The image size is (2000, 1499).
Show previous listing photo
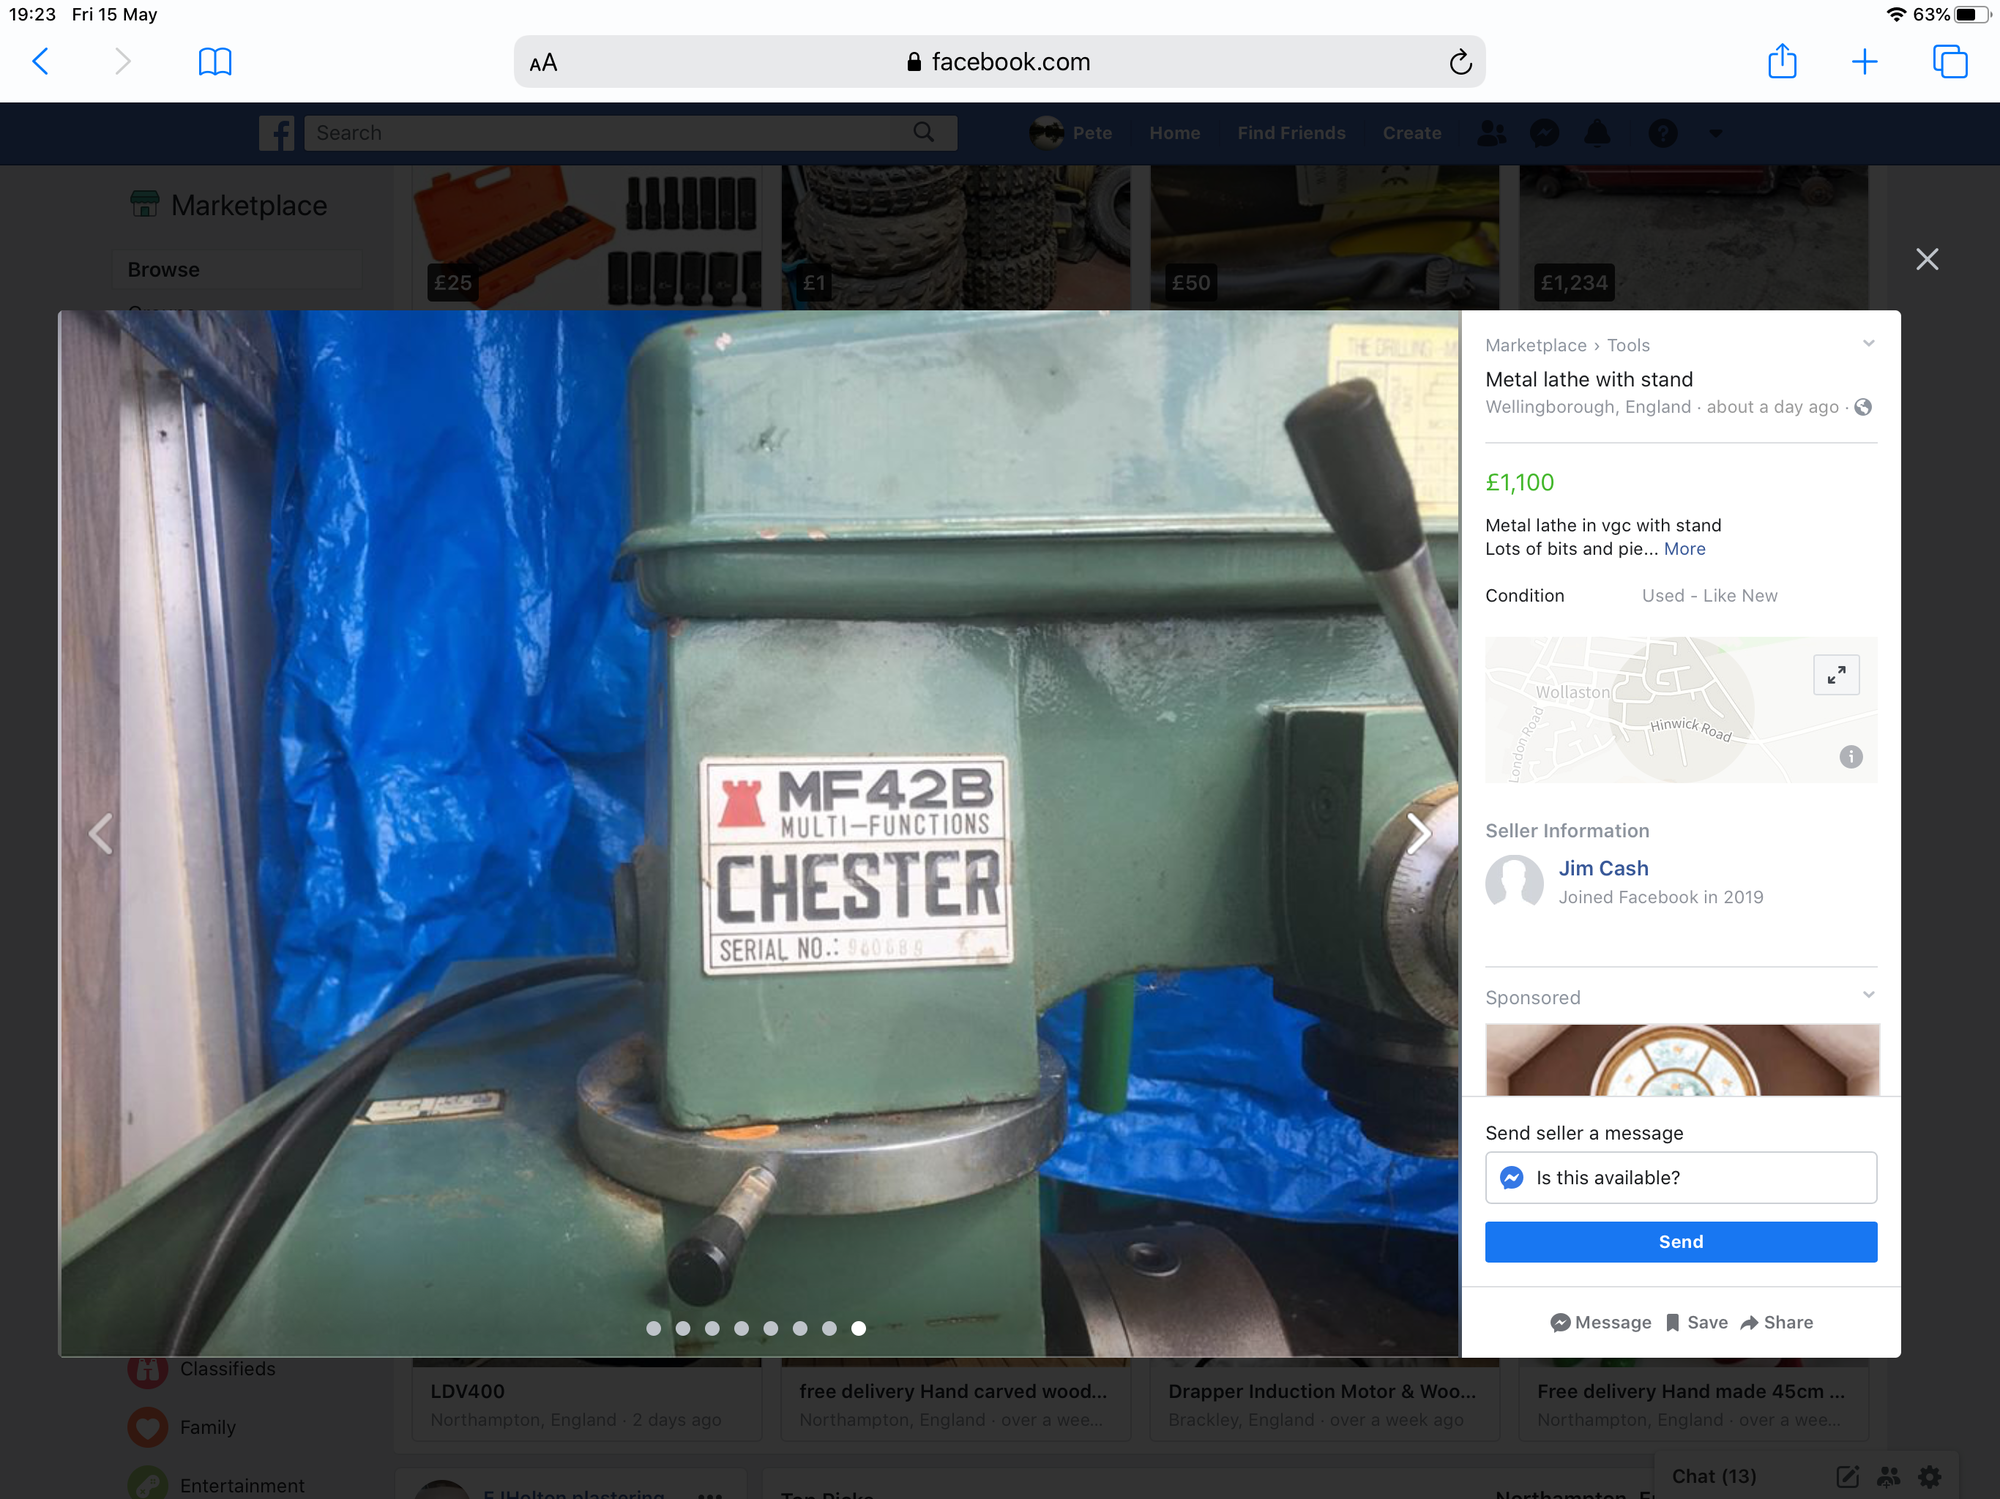tap(100, 834)
